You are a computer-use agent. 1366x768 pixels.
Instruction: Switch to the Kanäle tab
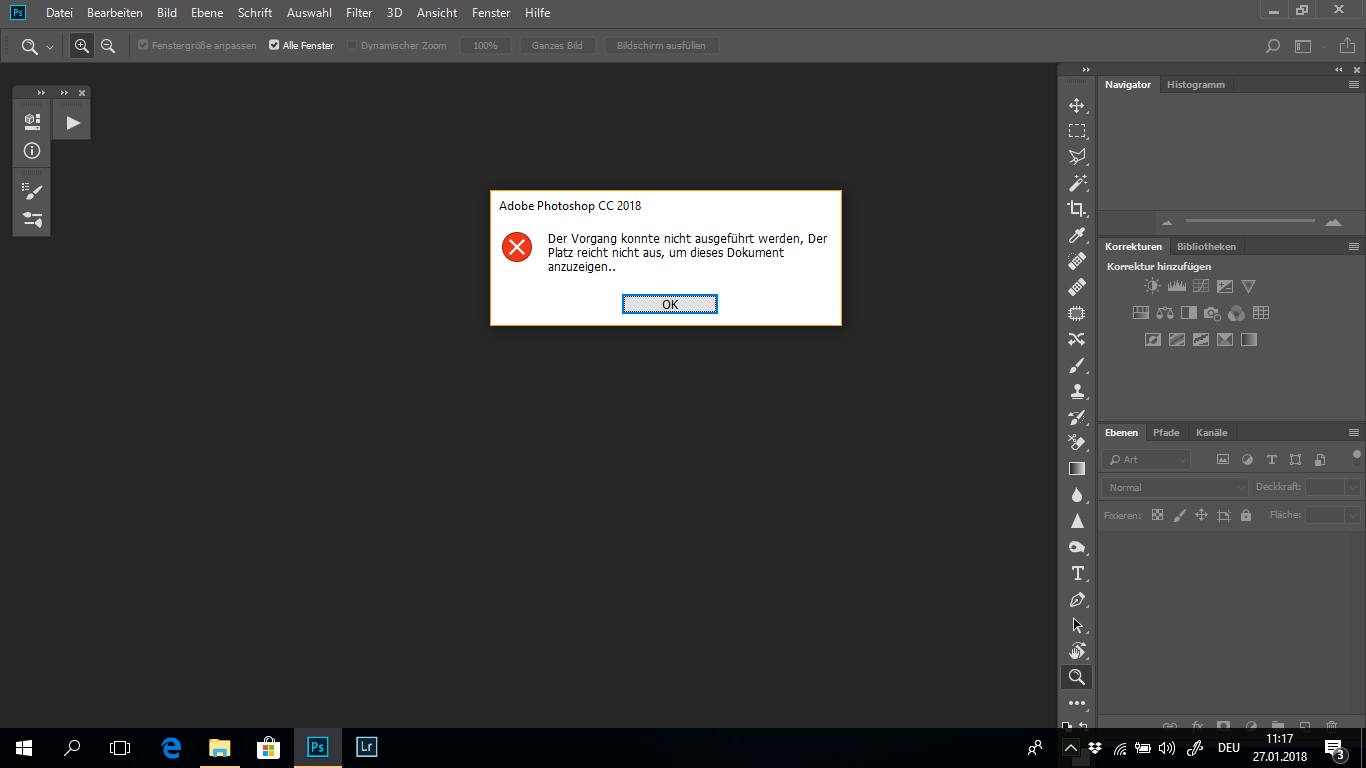tap(1211, 433)
